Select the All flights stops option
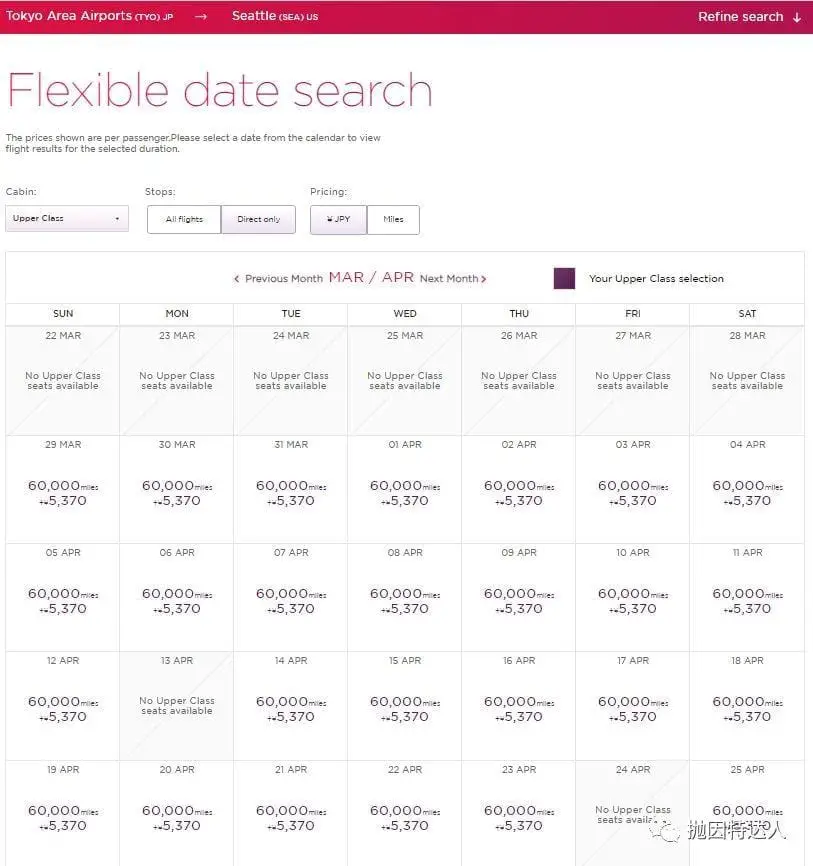813x866 pixels. pyautogui.click(x=184, y=219)
